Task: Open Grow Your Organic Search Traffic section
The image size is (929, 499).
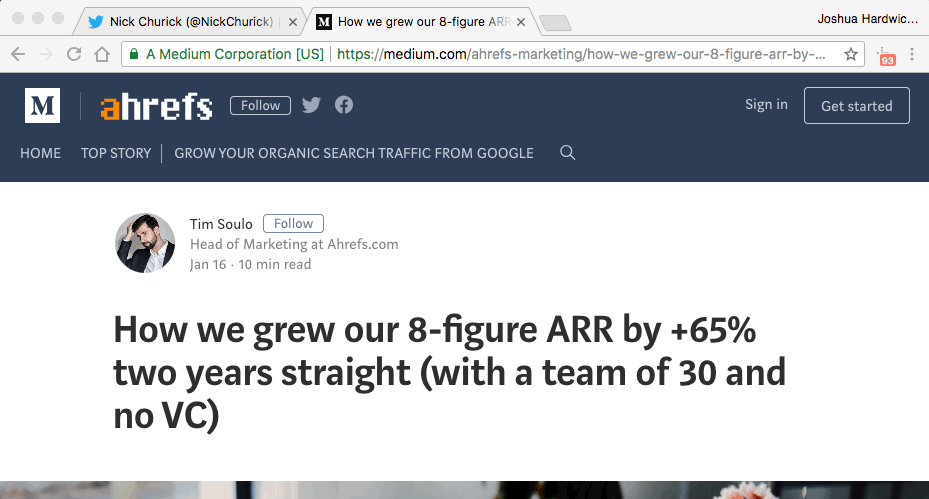Action: coord(354,153)
